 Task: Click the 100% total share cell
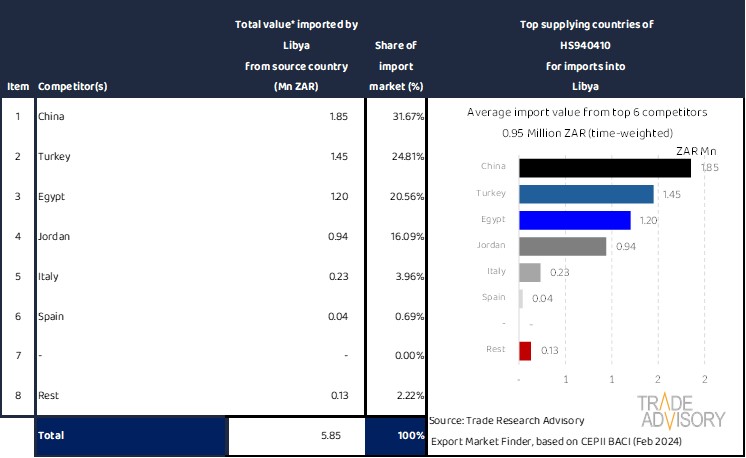396,437
